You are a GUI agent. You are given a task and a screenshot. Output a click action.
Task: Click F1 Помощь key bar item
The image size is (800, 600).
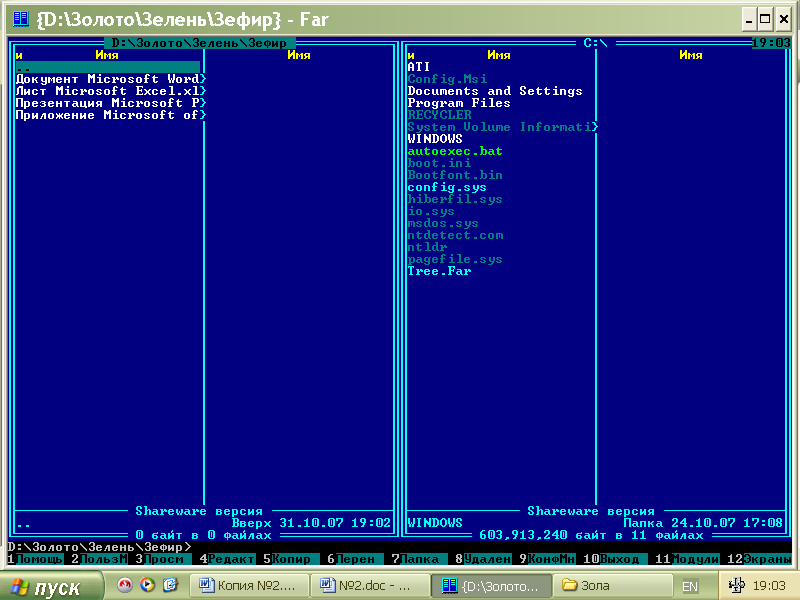coord(35,559)
